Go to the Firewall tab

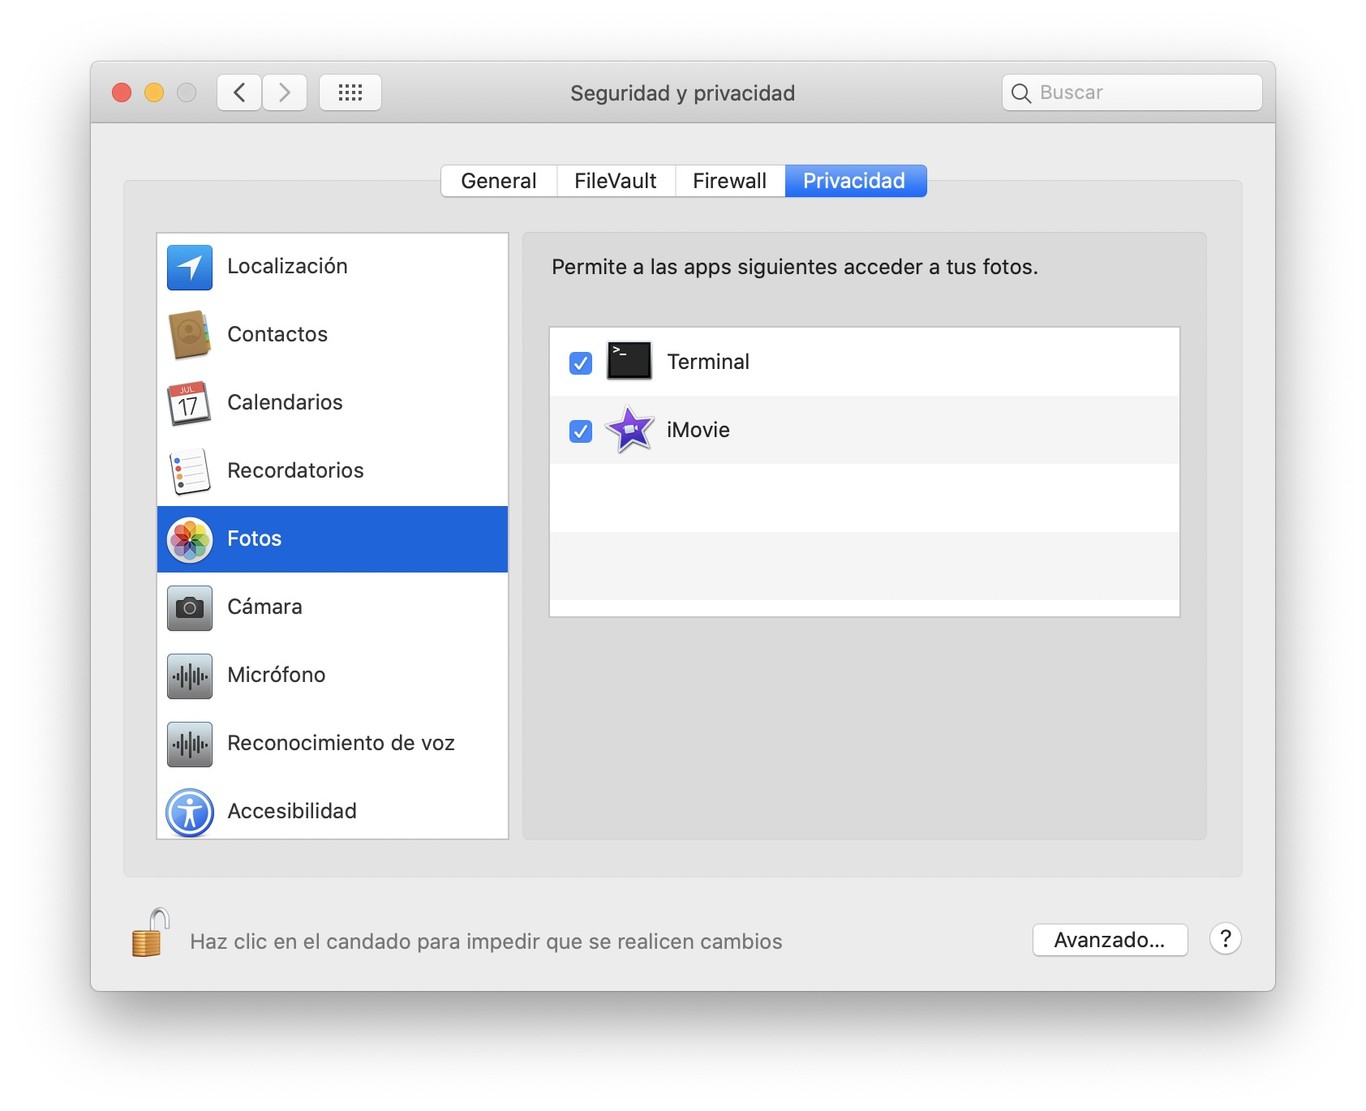[729, 181]
